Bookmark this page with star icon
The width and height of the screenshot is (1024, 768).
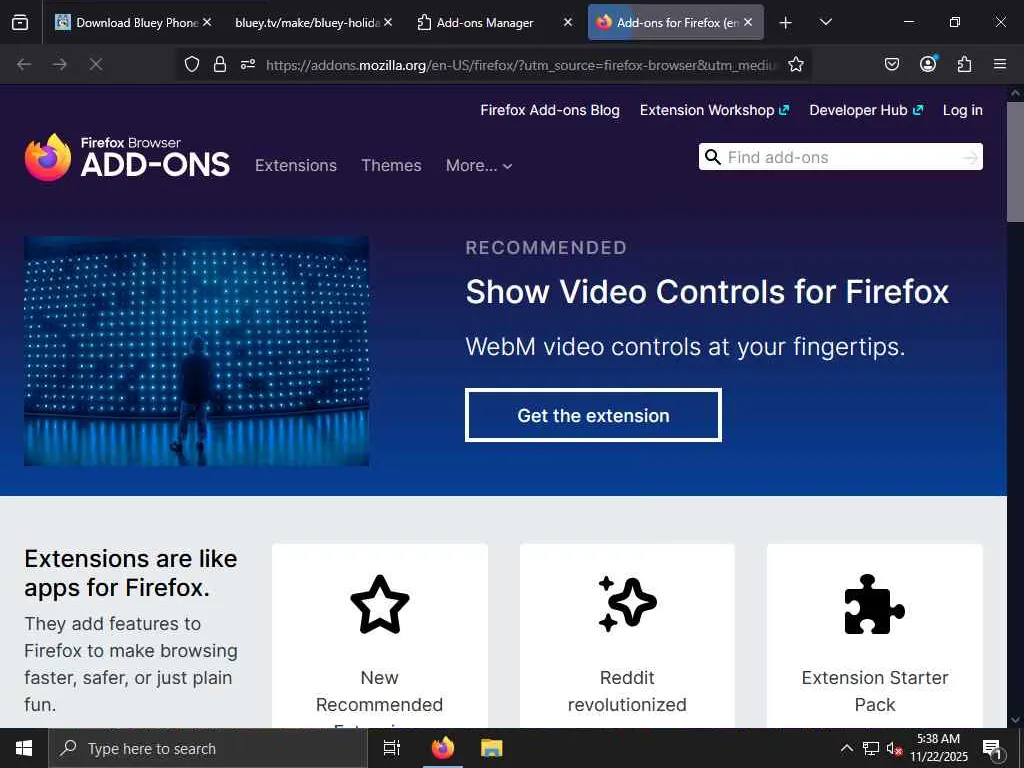click(795, 64)
